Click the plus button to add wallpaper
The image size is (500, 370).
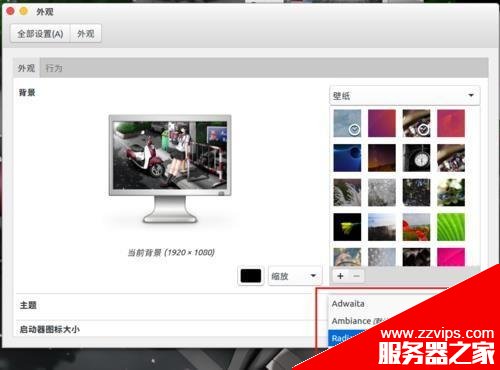coord(340,276)
